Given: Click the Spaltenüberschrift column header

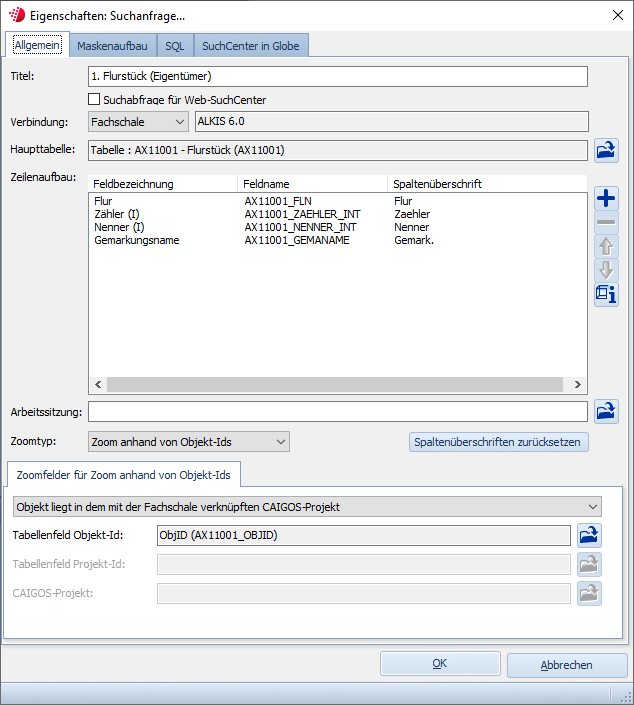Looking at the screenshot, I should click(487, 184).
